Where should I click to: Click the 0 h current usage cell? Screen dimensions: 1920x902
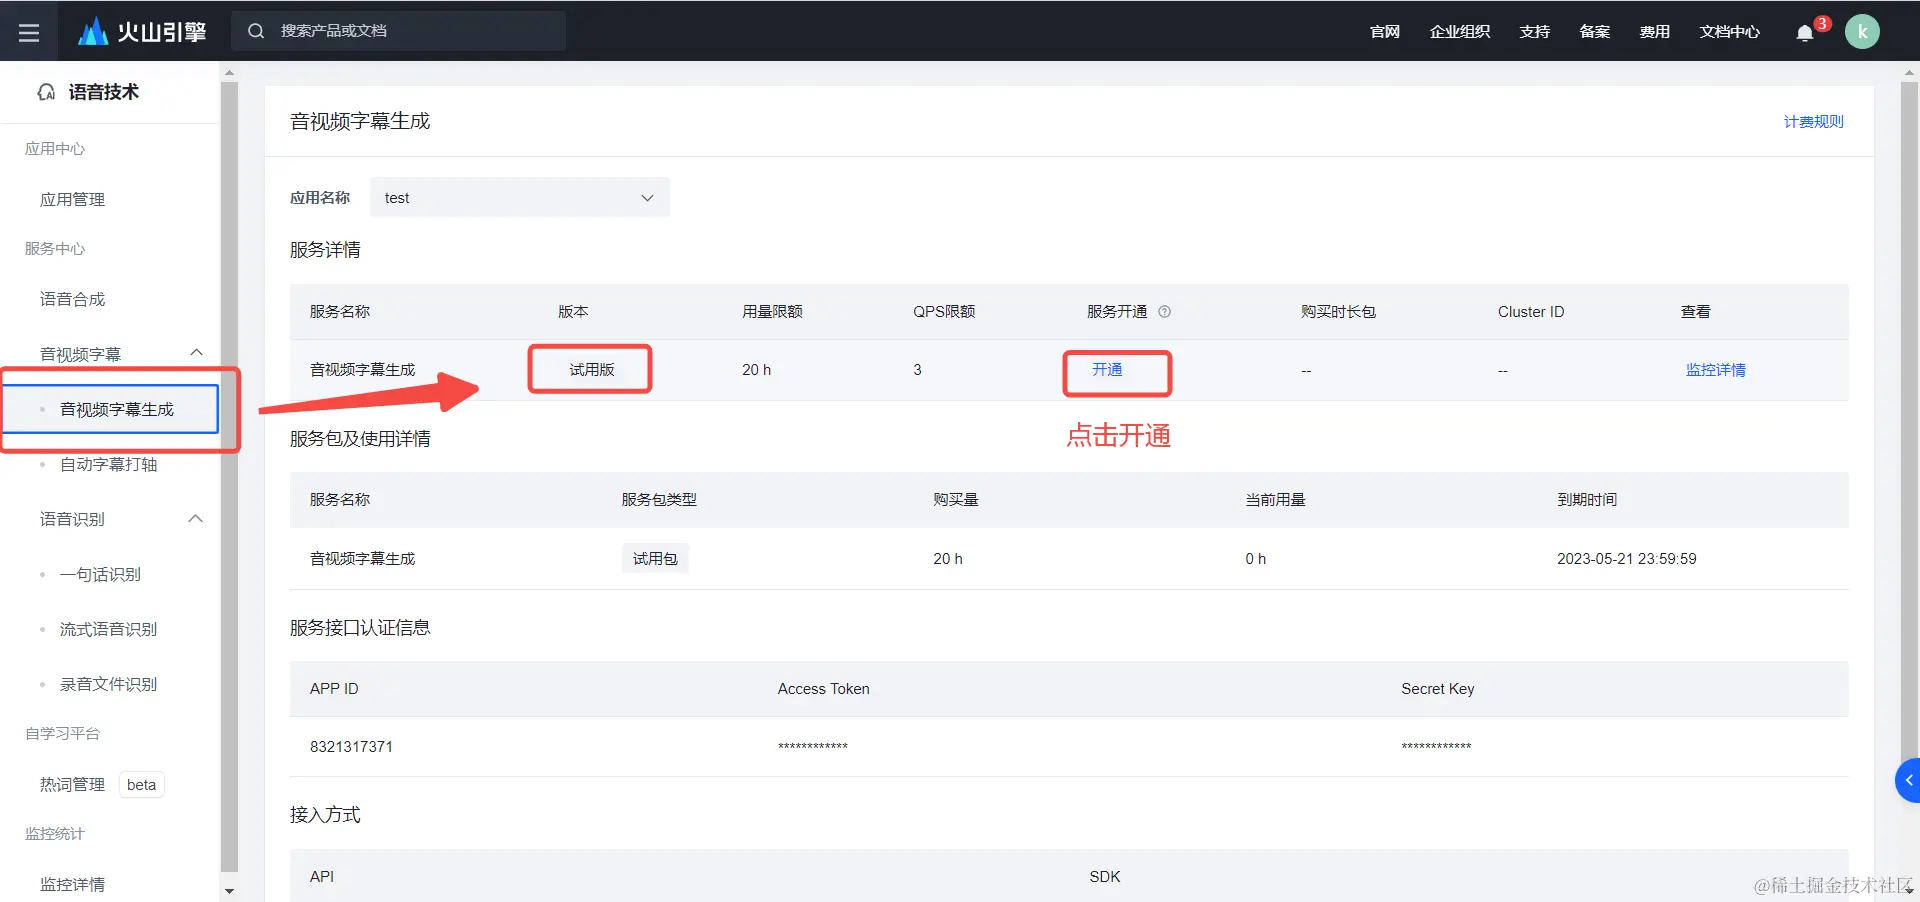(1256, 559)
